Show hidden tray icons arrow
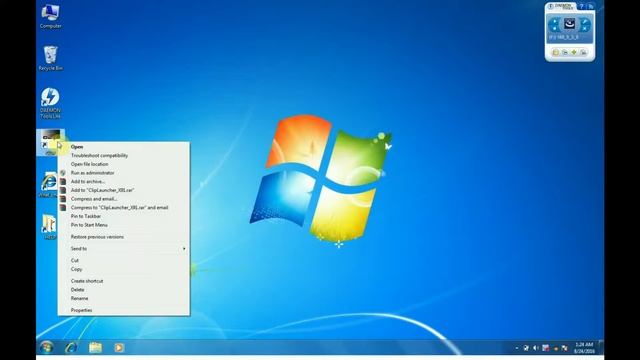Image resolution: width=640 pixels, height=360 pixels. [517, 348]
